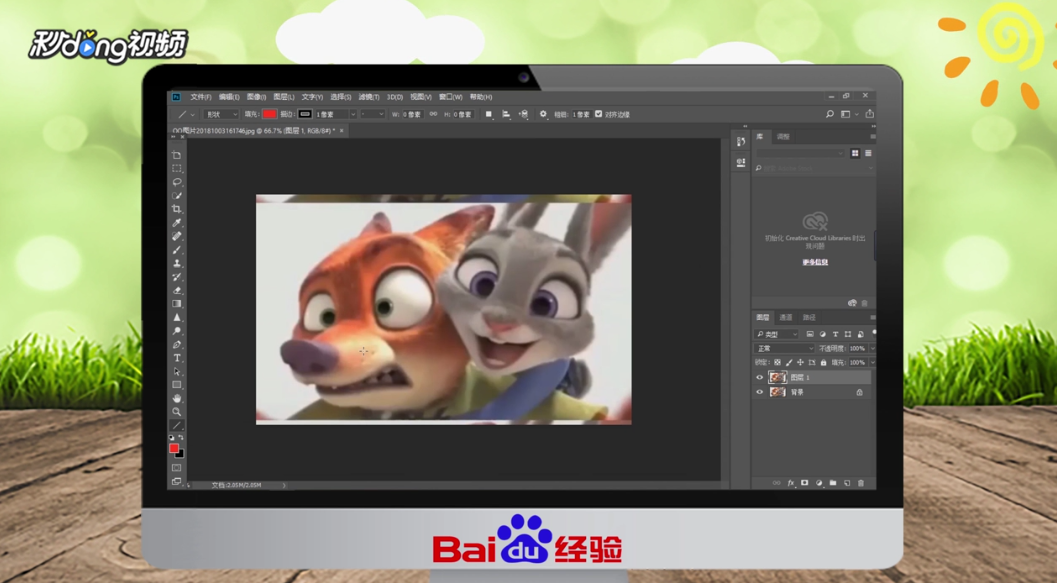
Task: Select the Eraser tool
Action: click(177, 290)
